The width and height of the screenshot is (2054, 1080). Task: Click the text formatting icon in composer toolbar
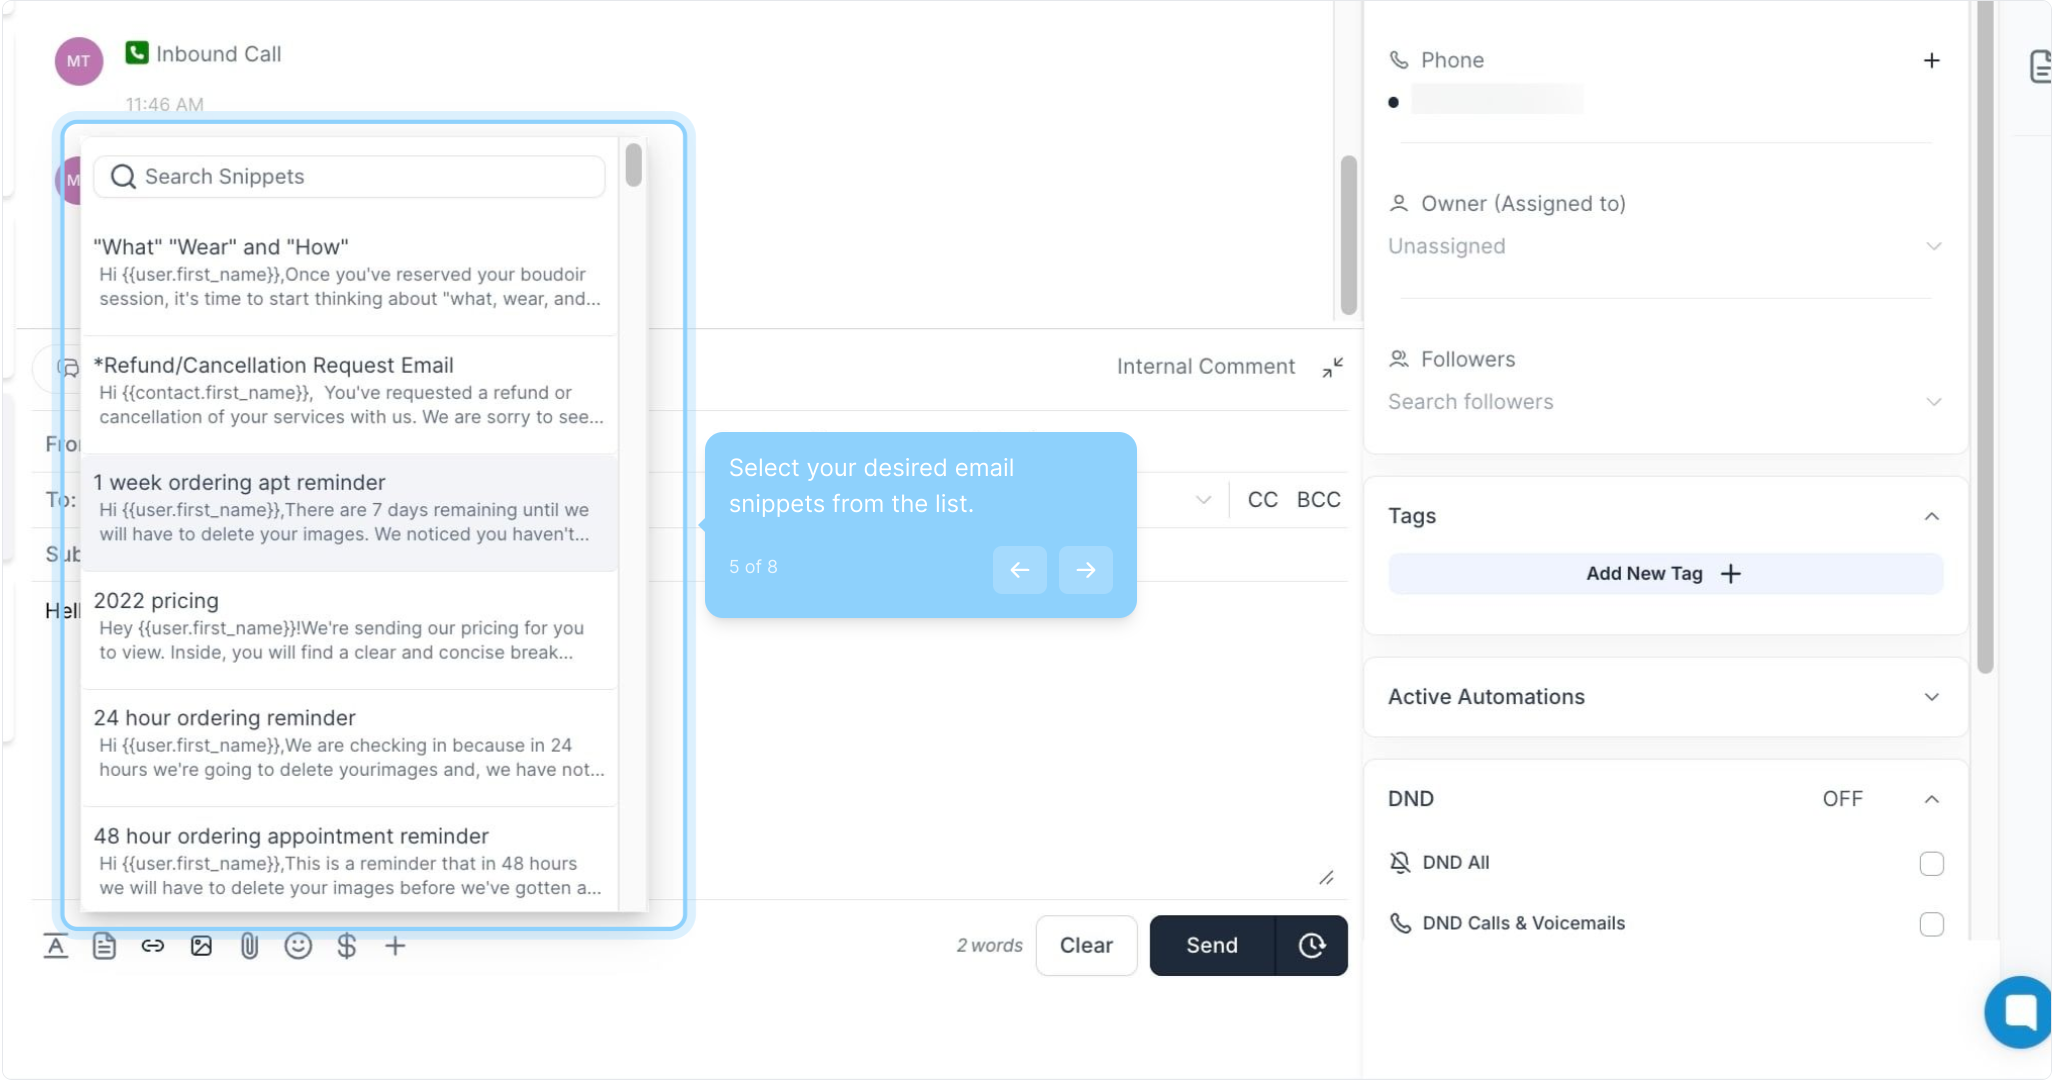[x=56, y=946]
